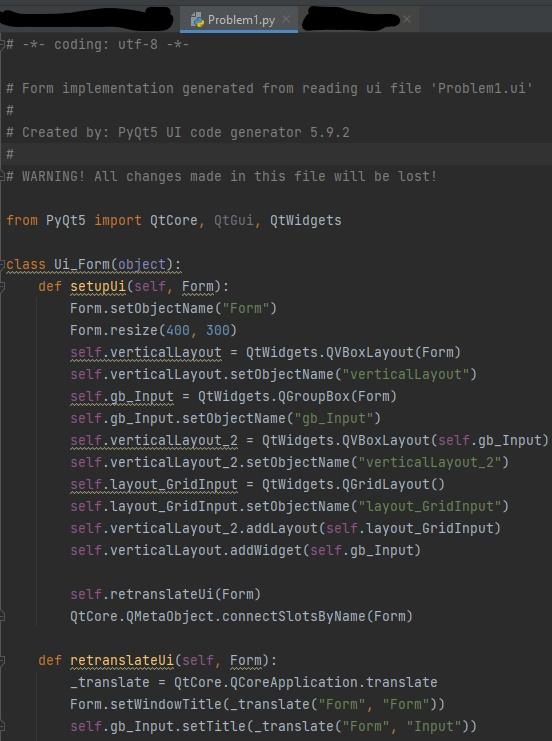Click the 'self.retranslateUi(Form)' call line

165,594
